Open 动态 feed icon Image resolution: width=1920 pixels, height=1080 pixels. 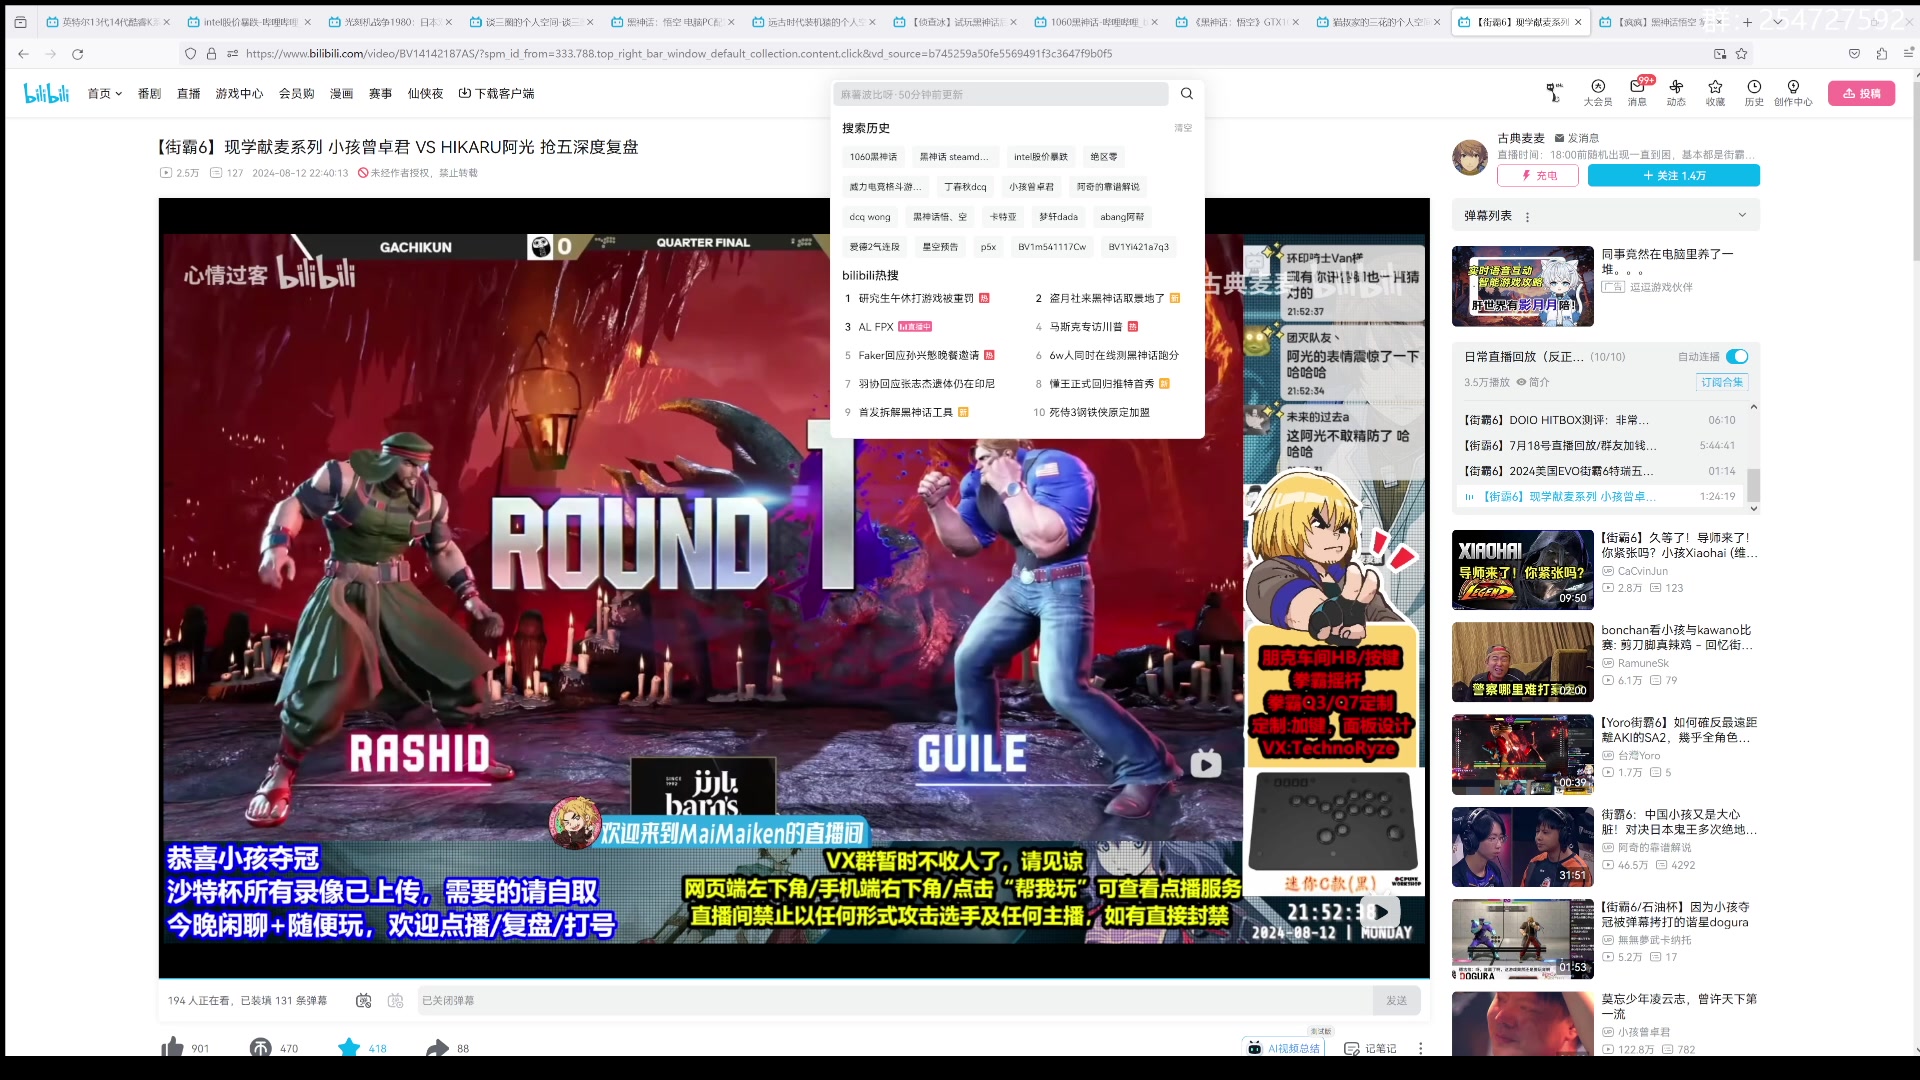pyautogui.click(x=1676, y=92)
